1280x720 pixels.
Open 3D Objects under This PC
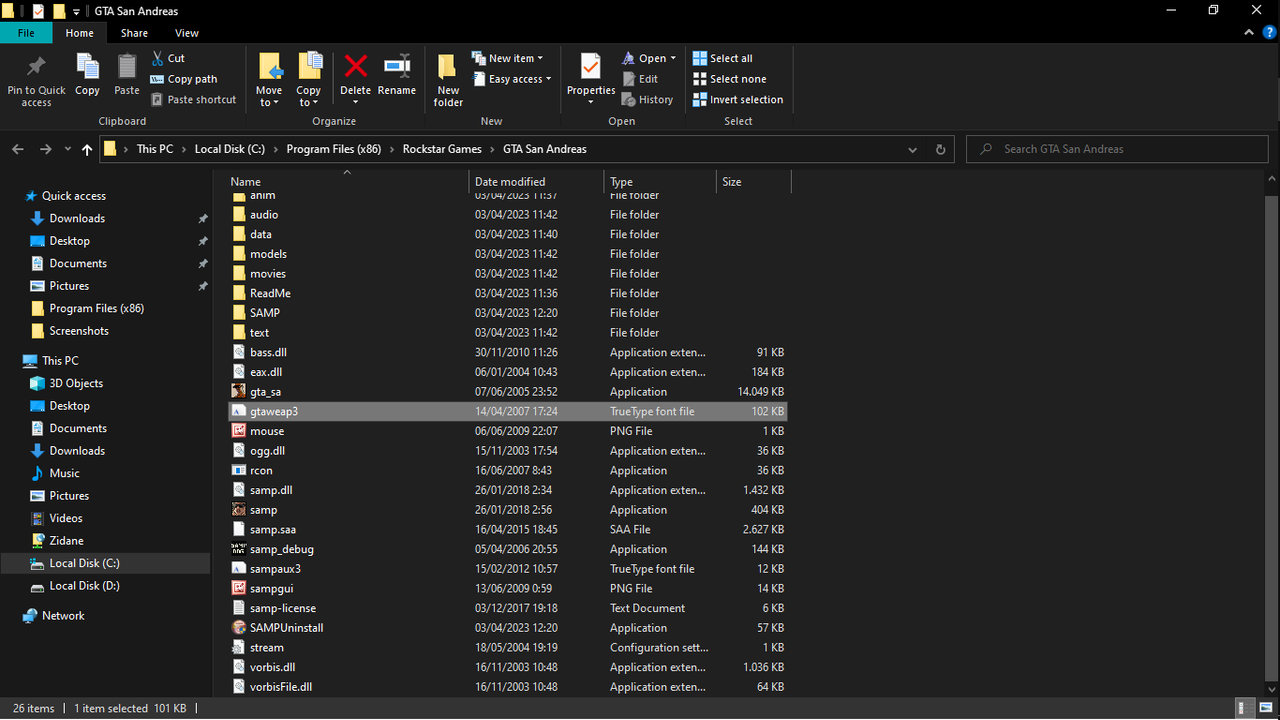point(76,383)
